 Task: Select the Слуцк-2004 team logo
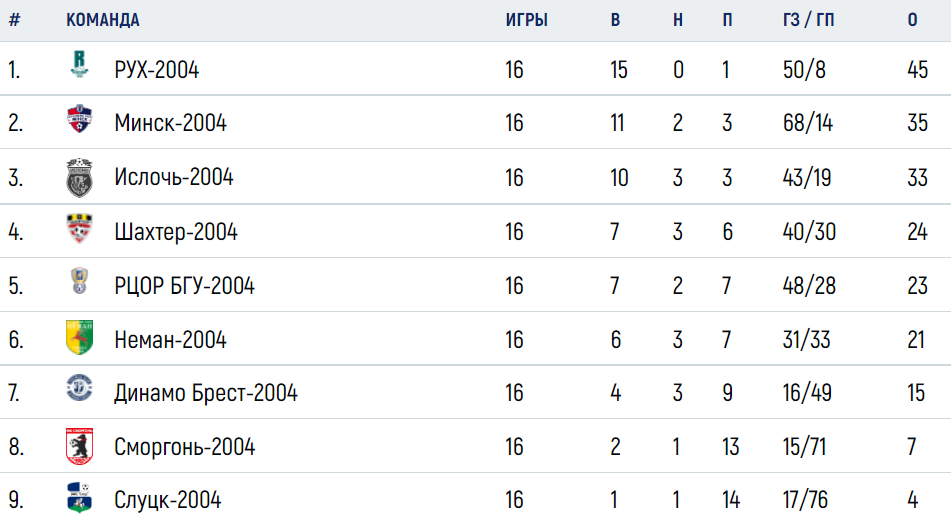tap(79, 498)
